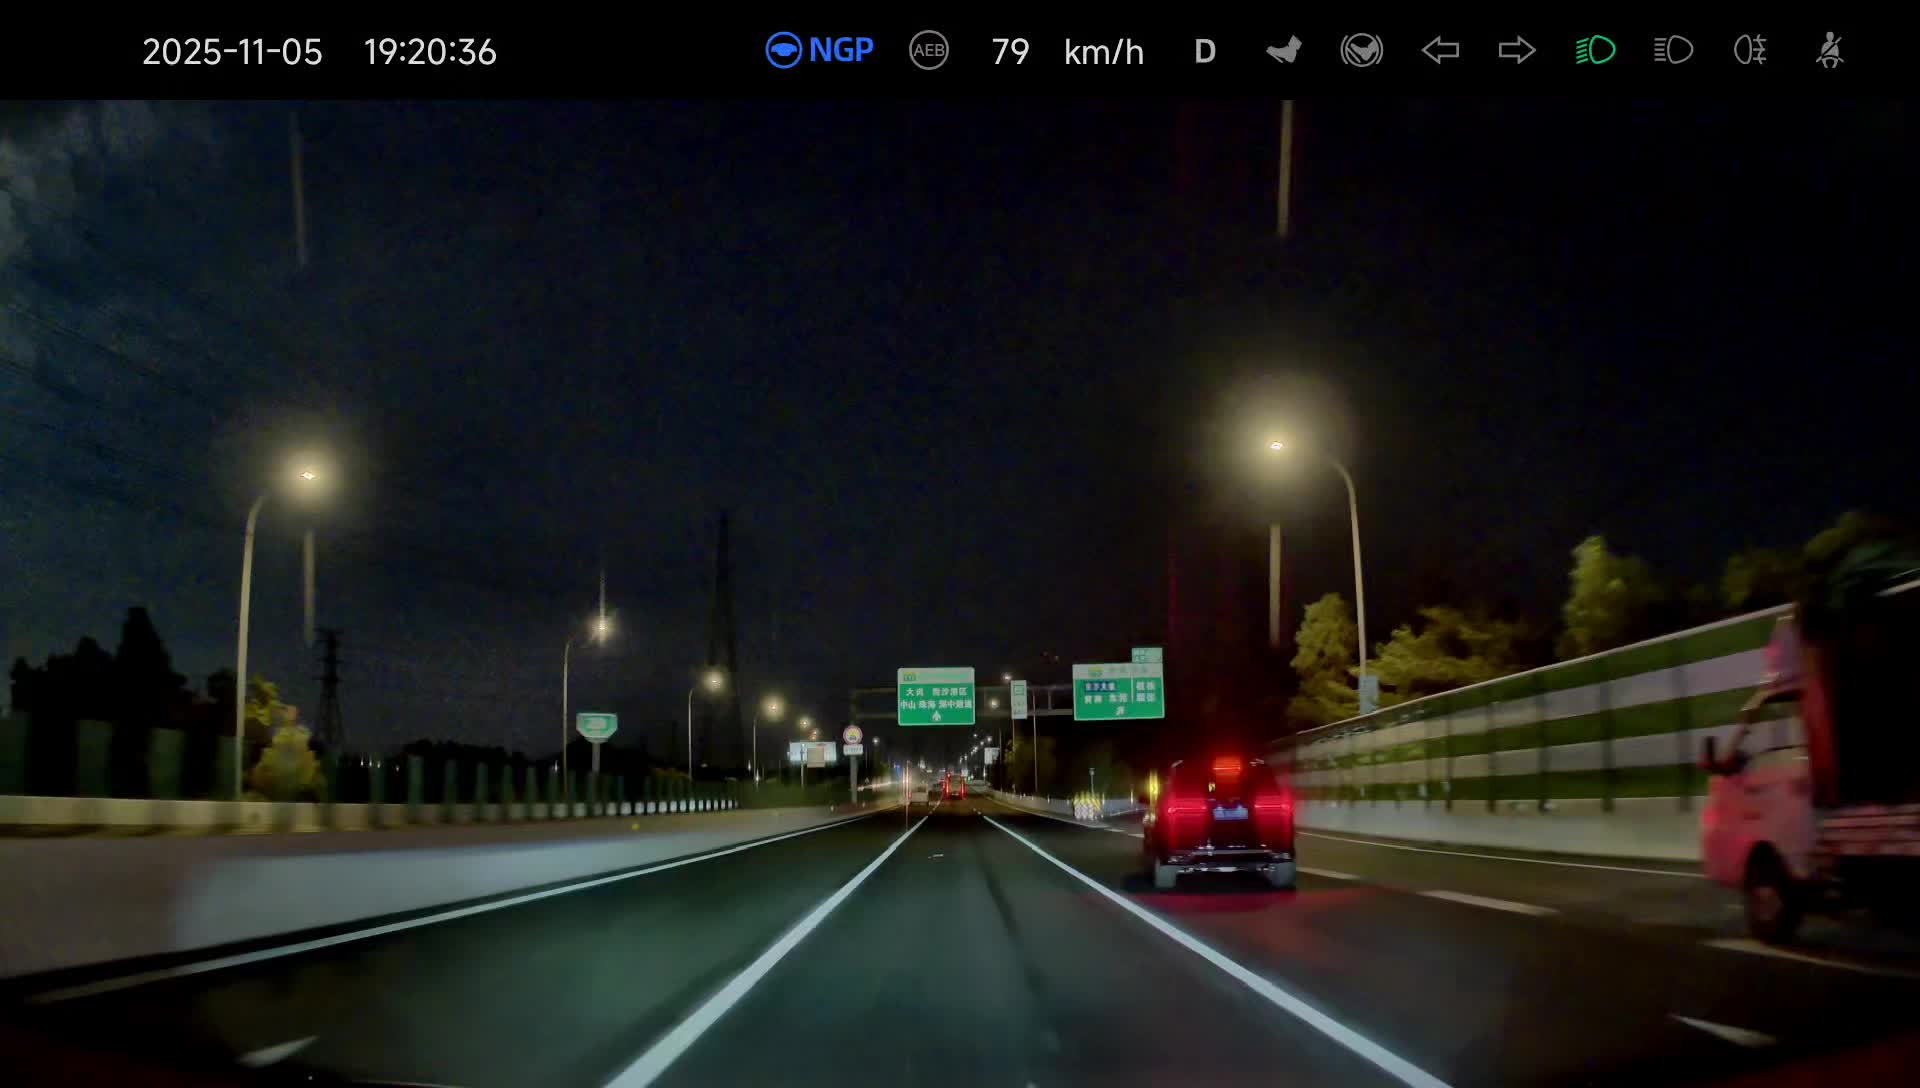
Task: Click the 2025-11-05 date stamp
Action: tap(232, 52)
